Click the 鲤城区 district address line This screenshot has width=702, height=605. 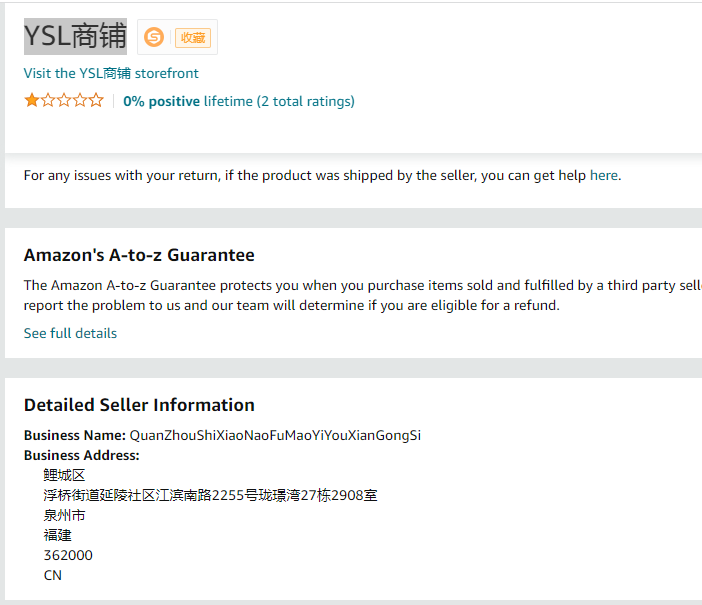pyautogui.click(x=64, y=475)
